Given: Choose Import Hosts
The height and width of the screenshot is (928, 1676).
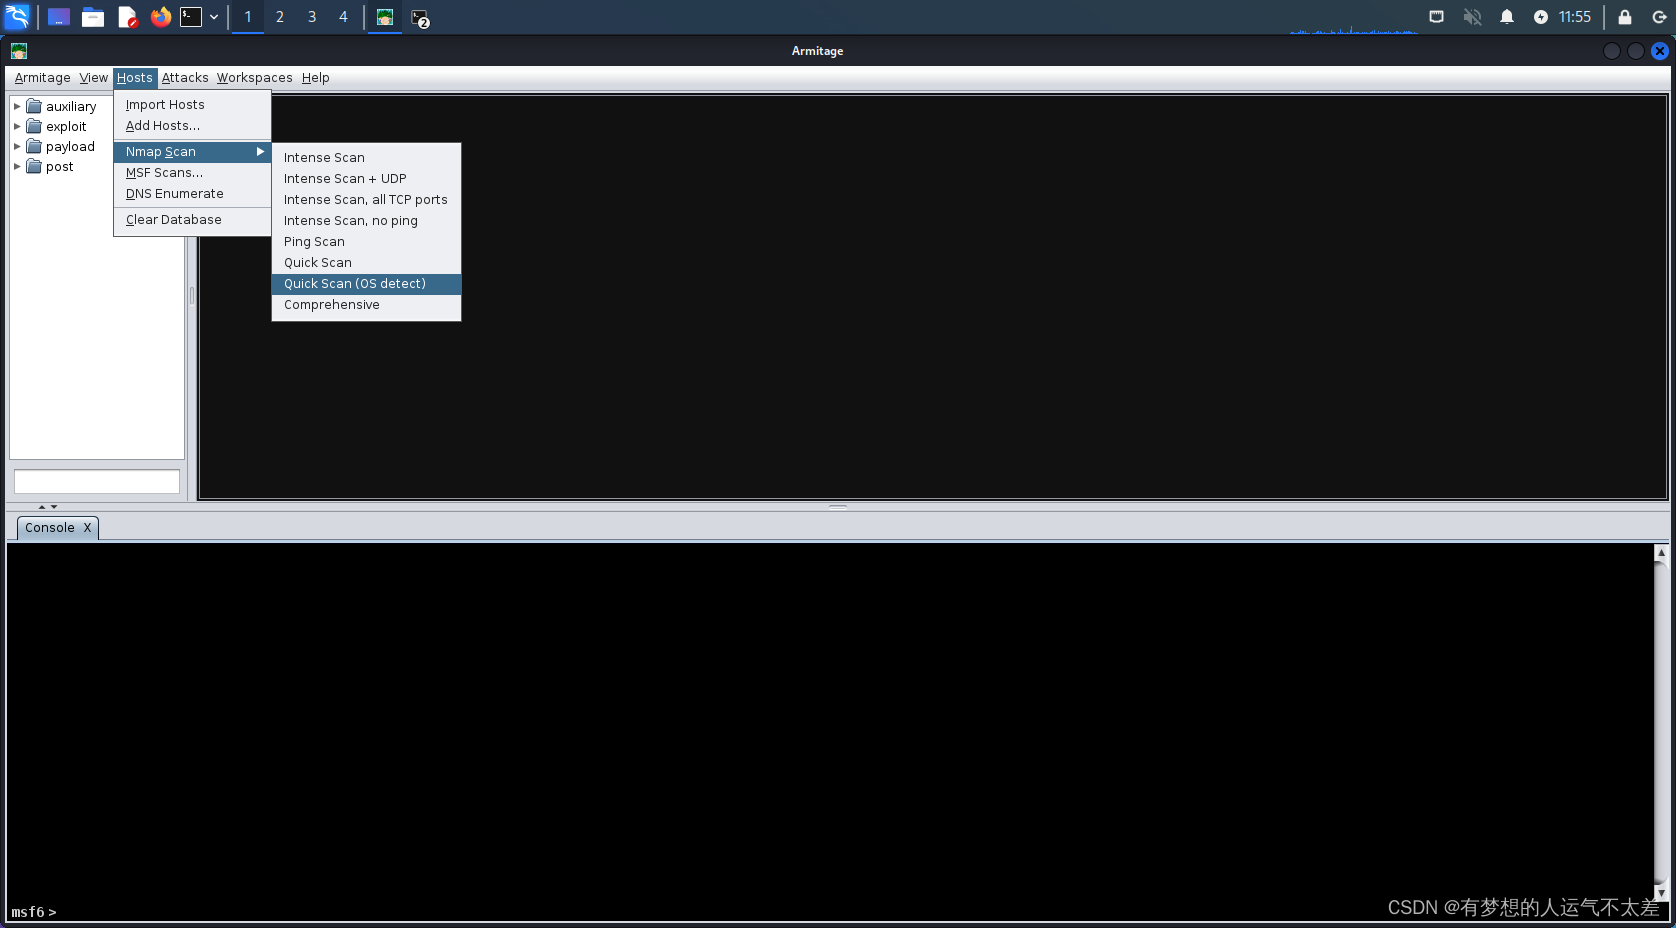Looking at the screenshot, I should point(192,105).
